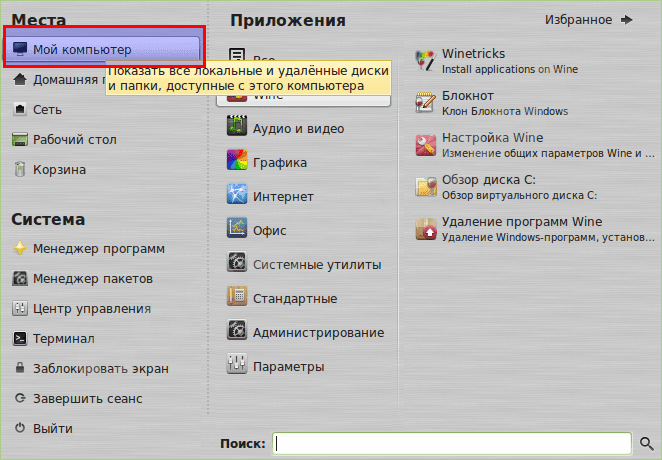Open the Корзина trash icon
Screen dimensions: 662x460
20,169
